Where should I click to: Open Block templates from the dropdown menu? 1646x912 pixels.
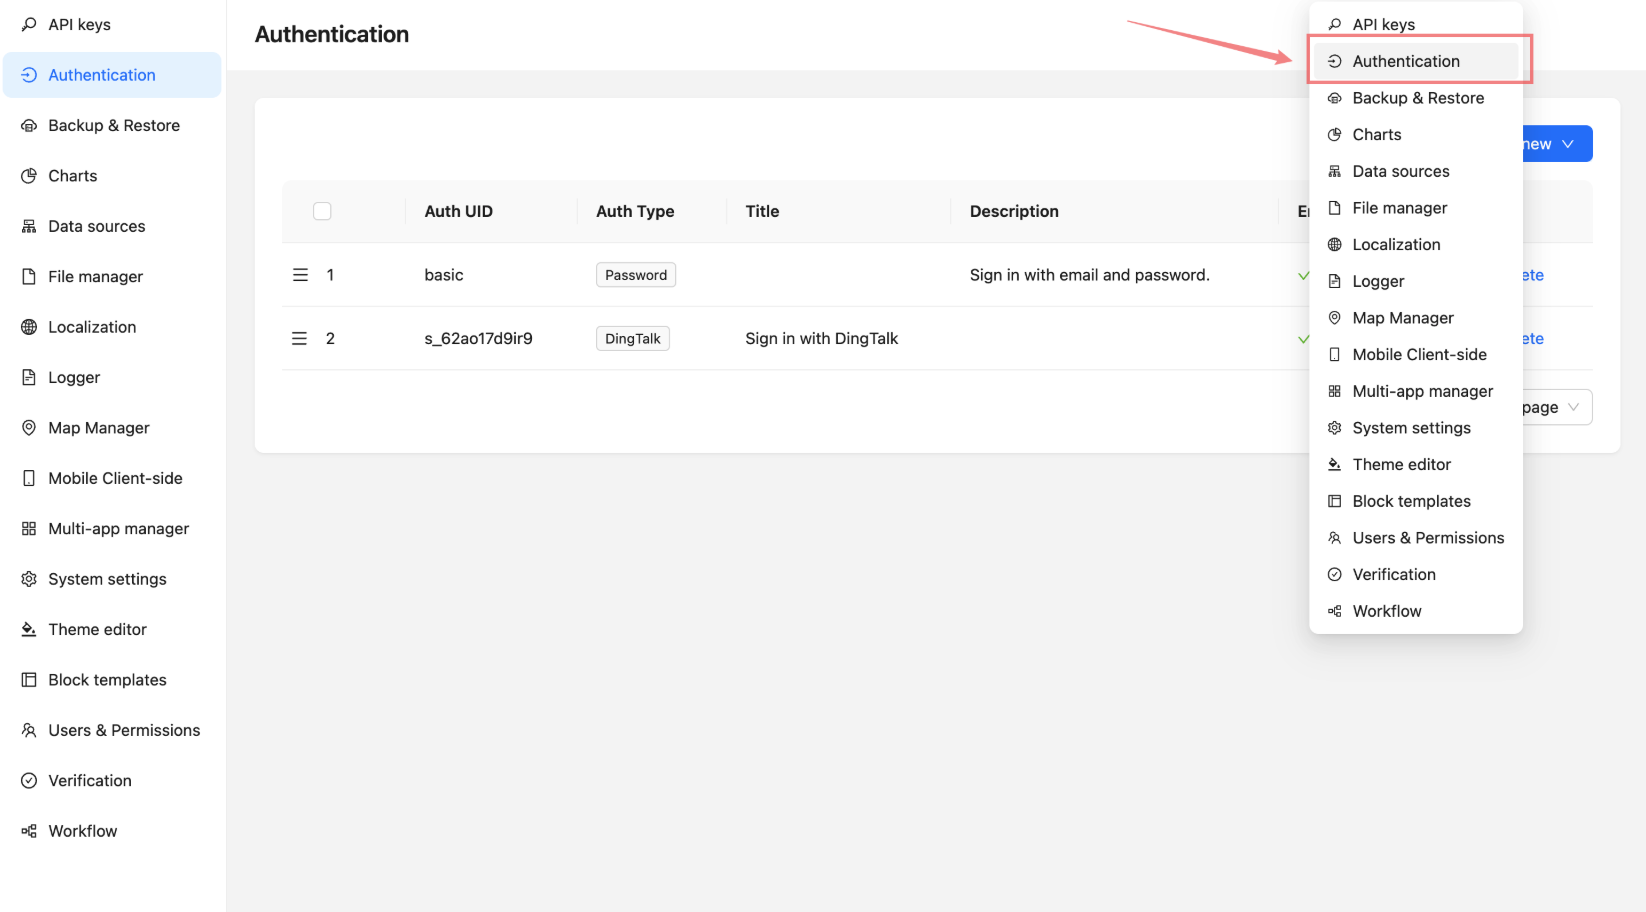1411,501
